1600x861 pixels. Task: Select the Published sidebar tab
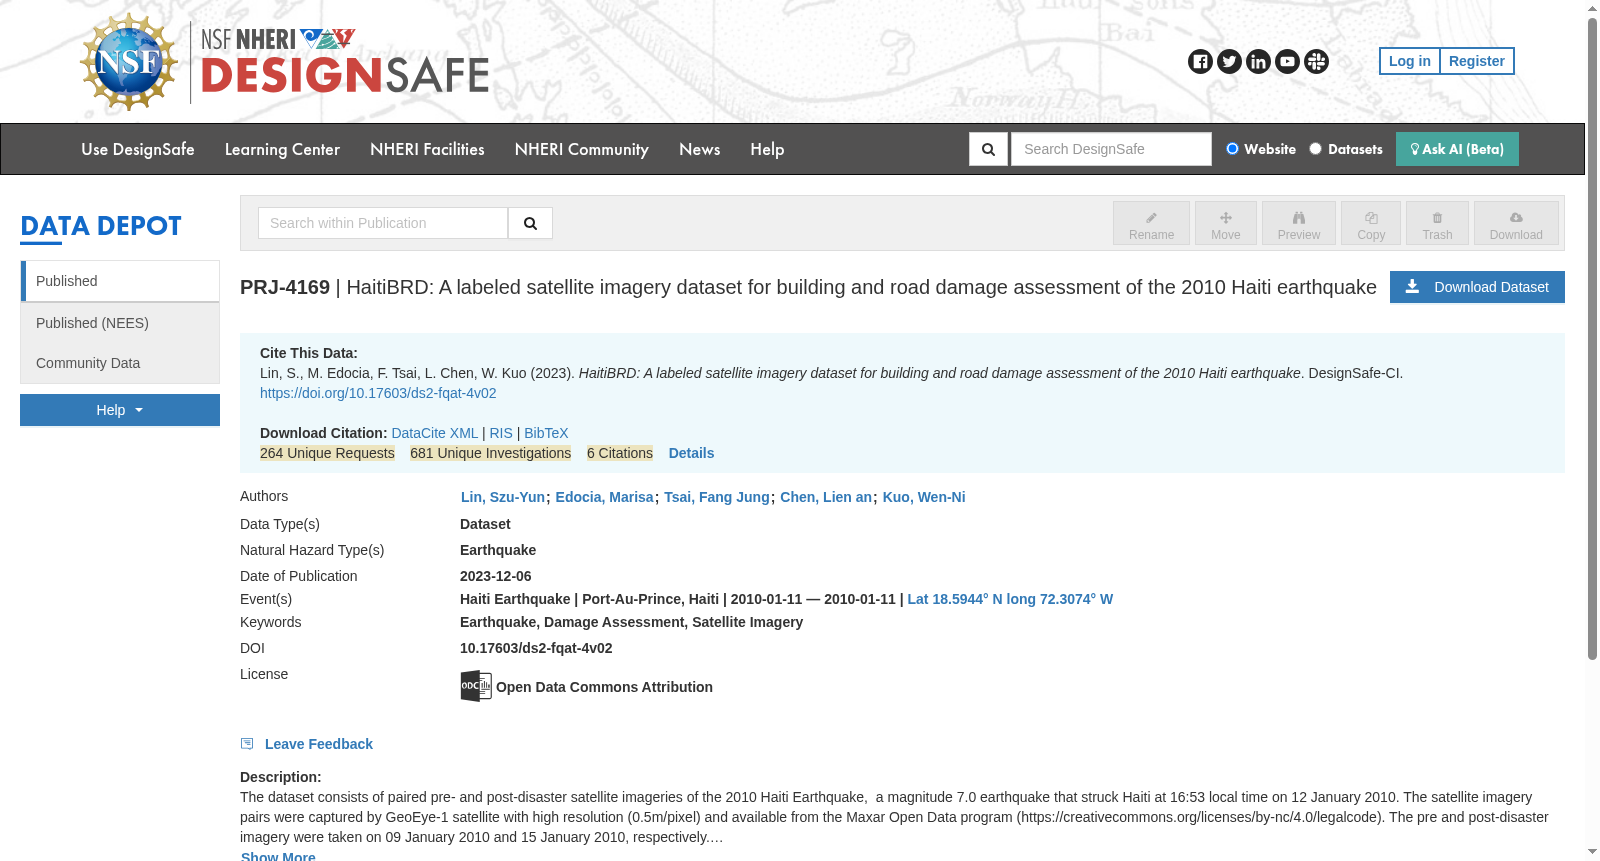coord(120,281)
